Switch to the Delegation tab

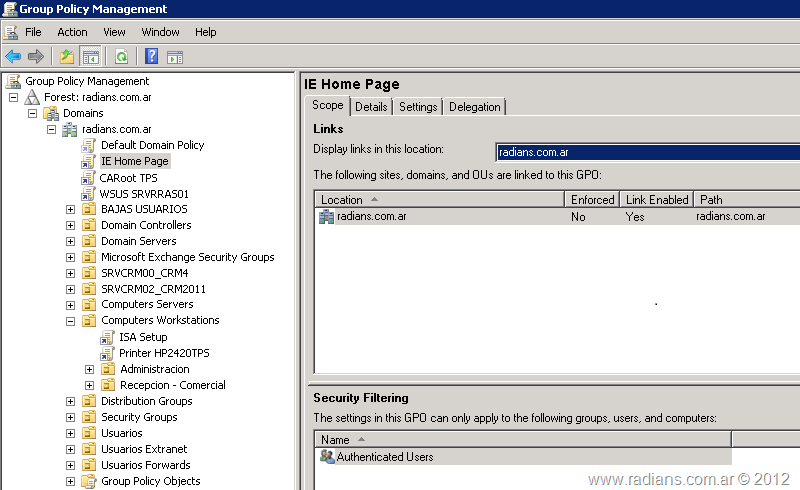[x=475, y=107]
